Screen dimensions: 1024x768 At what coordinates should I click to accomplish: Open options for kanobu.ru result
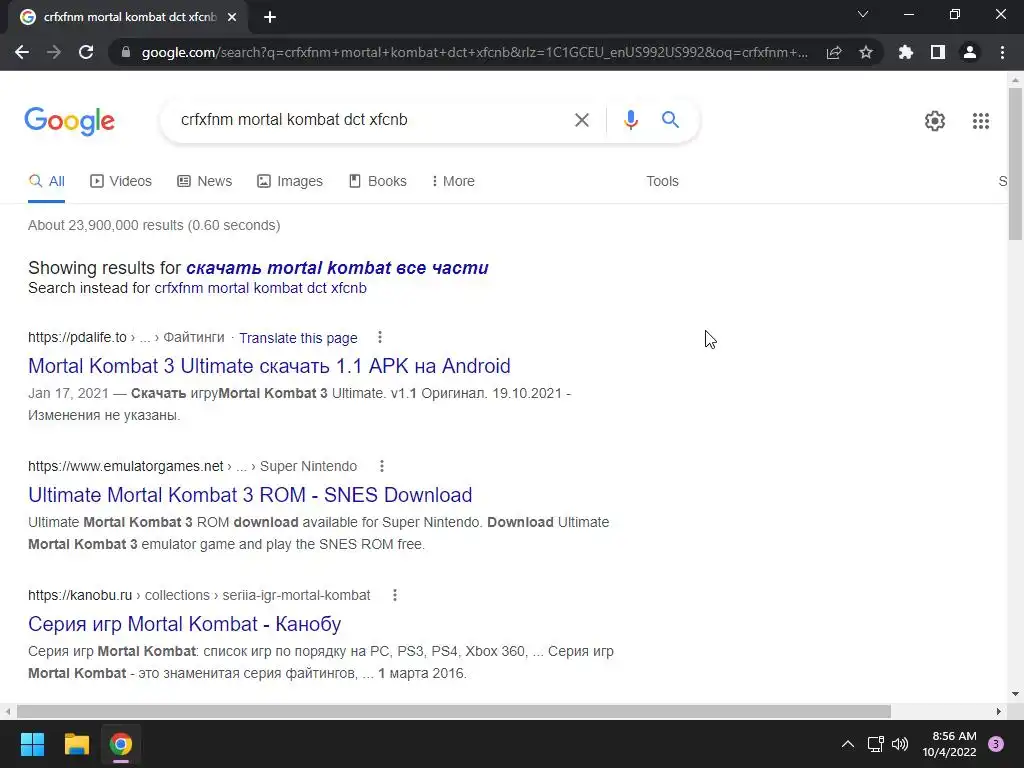coord(394,595)
